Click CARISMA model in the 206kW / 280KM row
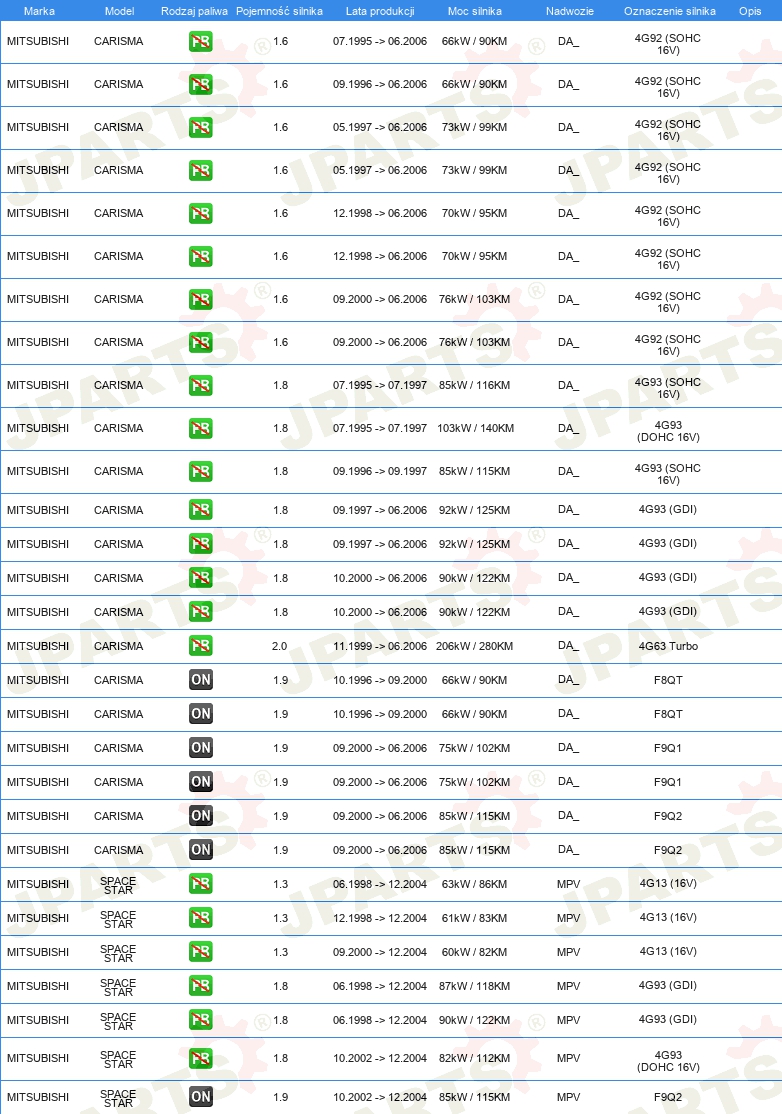The height and width of the screenshot is (1114, 782). pyautogui.click(x=119, y=647)
